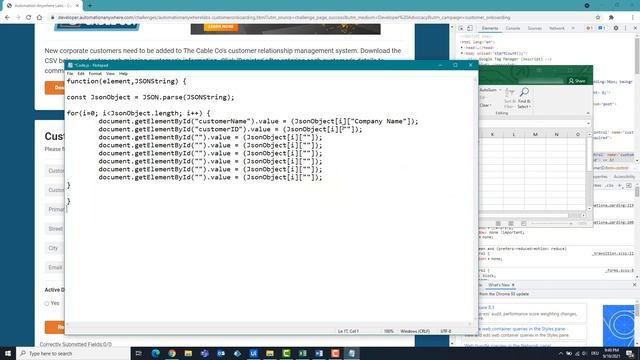Viewport: 640px width, 360px height.
Task: Reload the page in Chrome
Action: click(29, 17)
